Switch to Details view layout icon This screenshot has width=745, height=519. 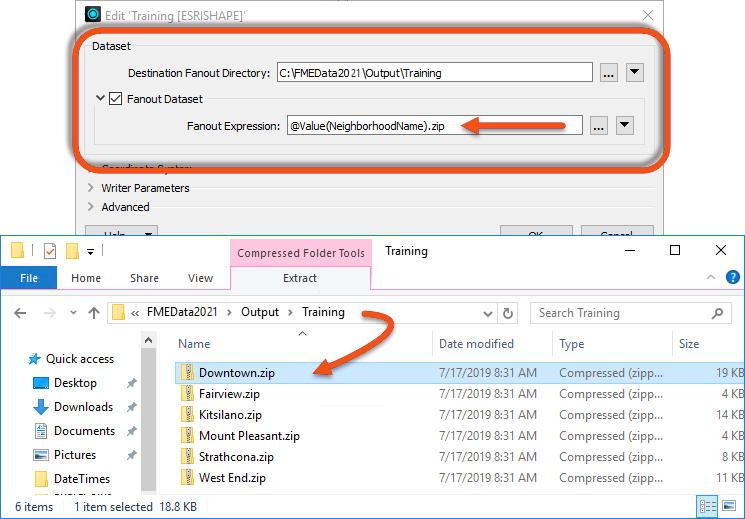tap(707, 507)
